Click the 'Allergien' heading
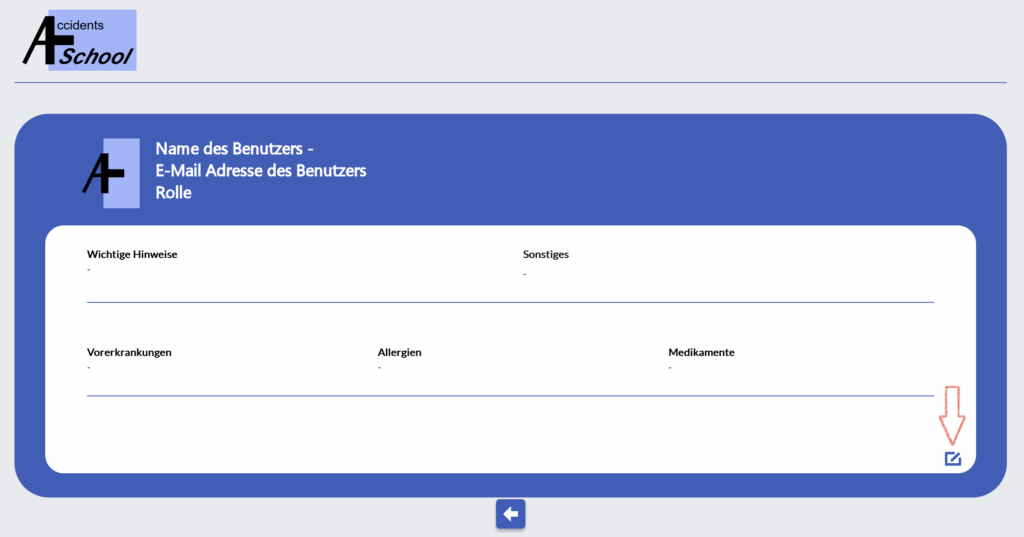 [x=399, y=353]
